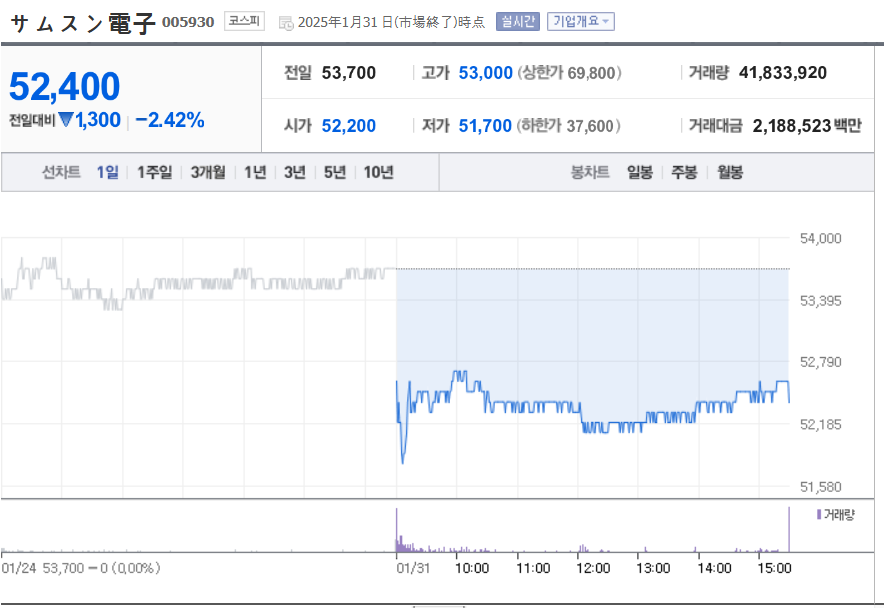
Task: Expand the 기업개요 dropdown
Action: click(x=580, y=21)
